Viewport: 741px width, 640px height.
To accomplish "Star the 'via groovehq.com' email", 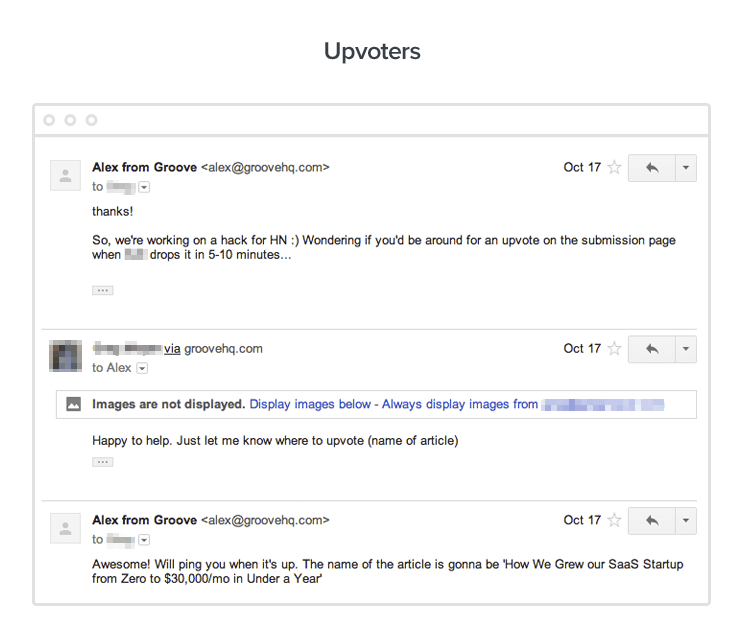I will tap(614, 349).
